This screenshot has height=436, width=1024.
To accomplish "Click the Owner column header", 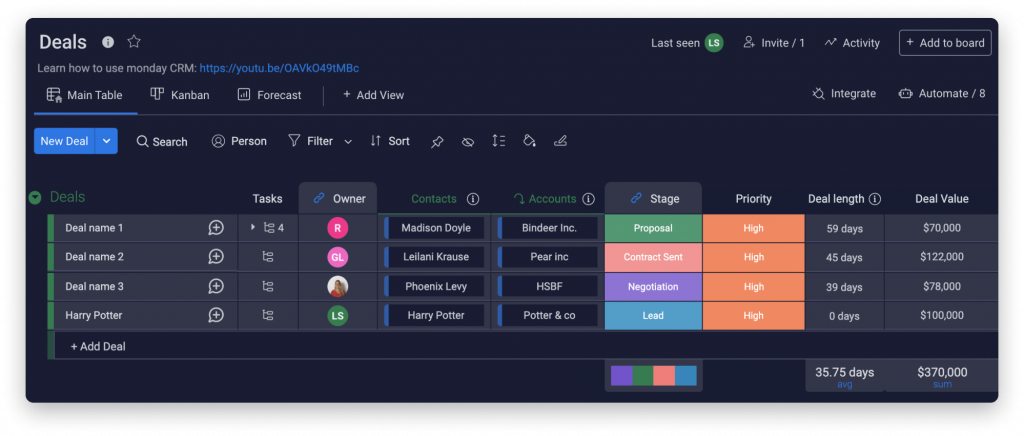I will [338, 198].
